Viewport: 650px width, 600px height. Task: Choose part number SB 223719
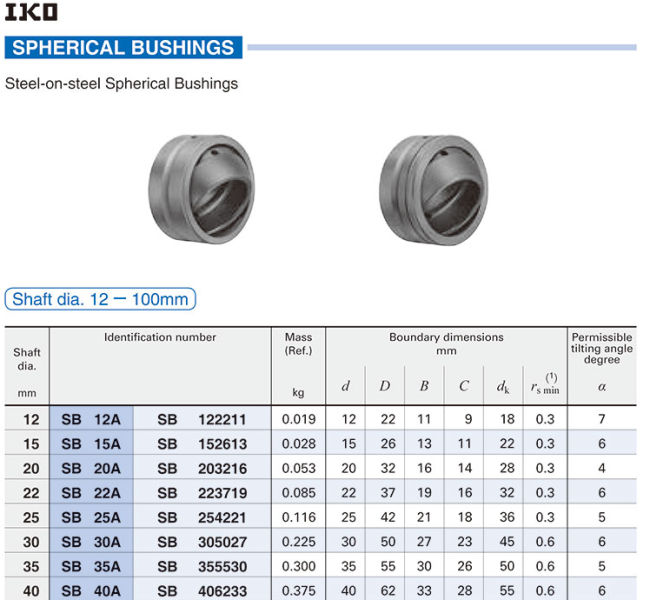click(201, 493)
